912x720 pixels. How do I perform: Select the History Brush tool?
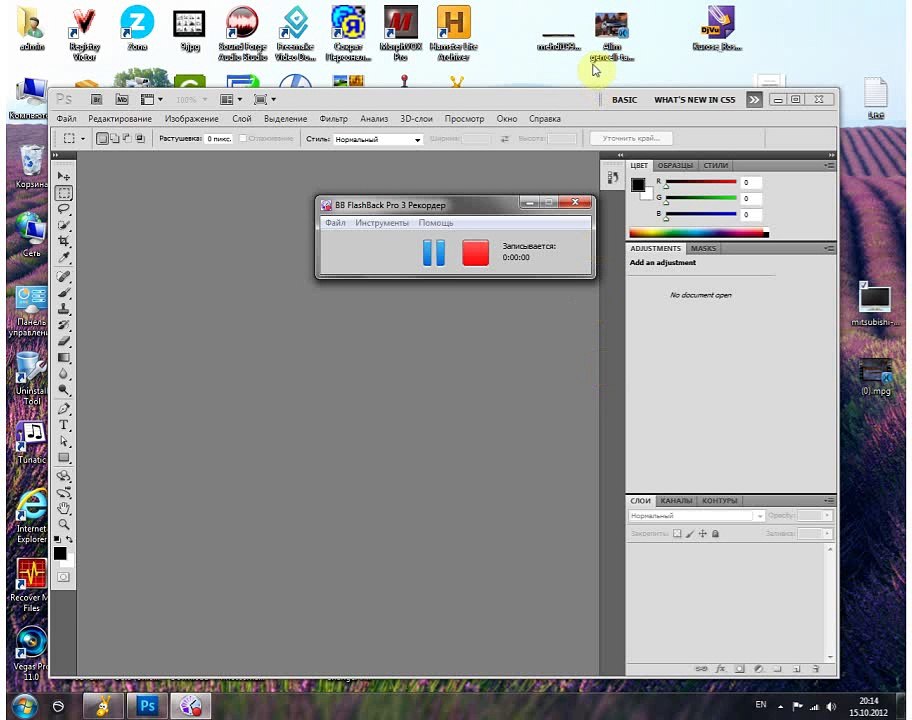coord(63,325)
